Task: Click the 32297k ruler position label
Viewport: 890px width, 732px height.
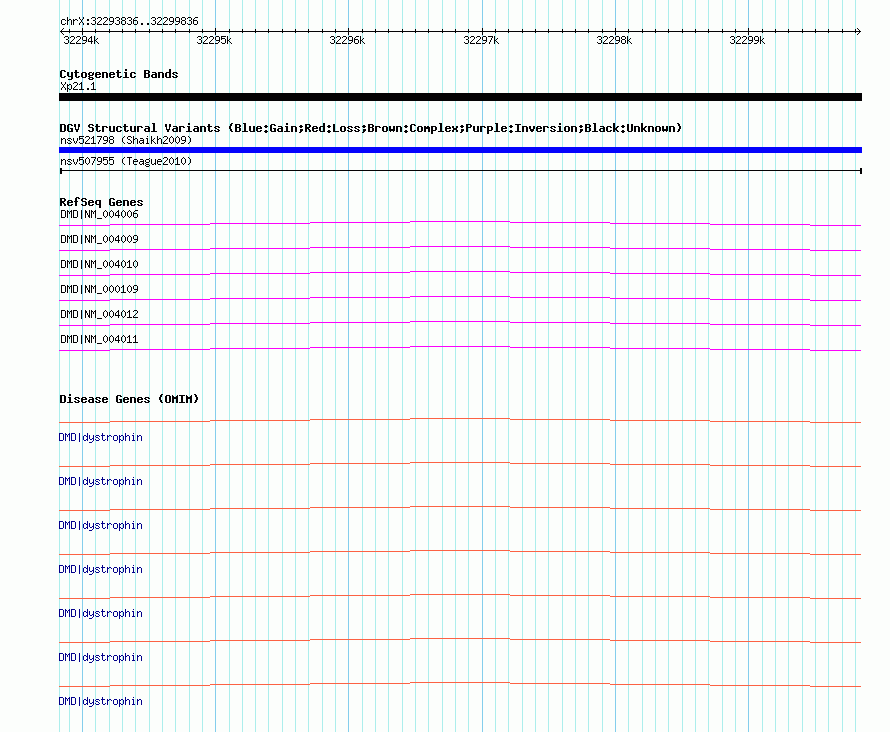Action: pyautogui.click(x=481, y=40)
